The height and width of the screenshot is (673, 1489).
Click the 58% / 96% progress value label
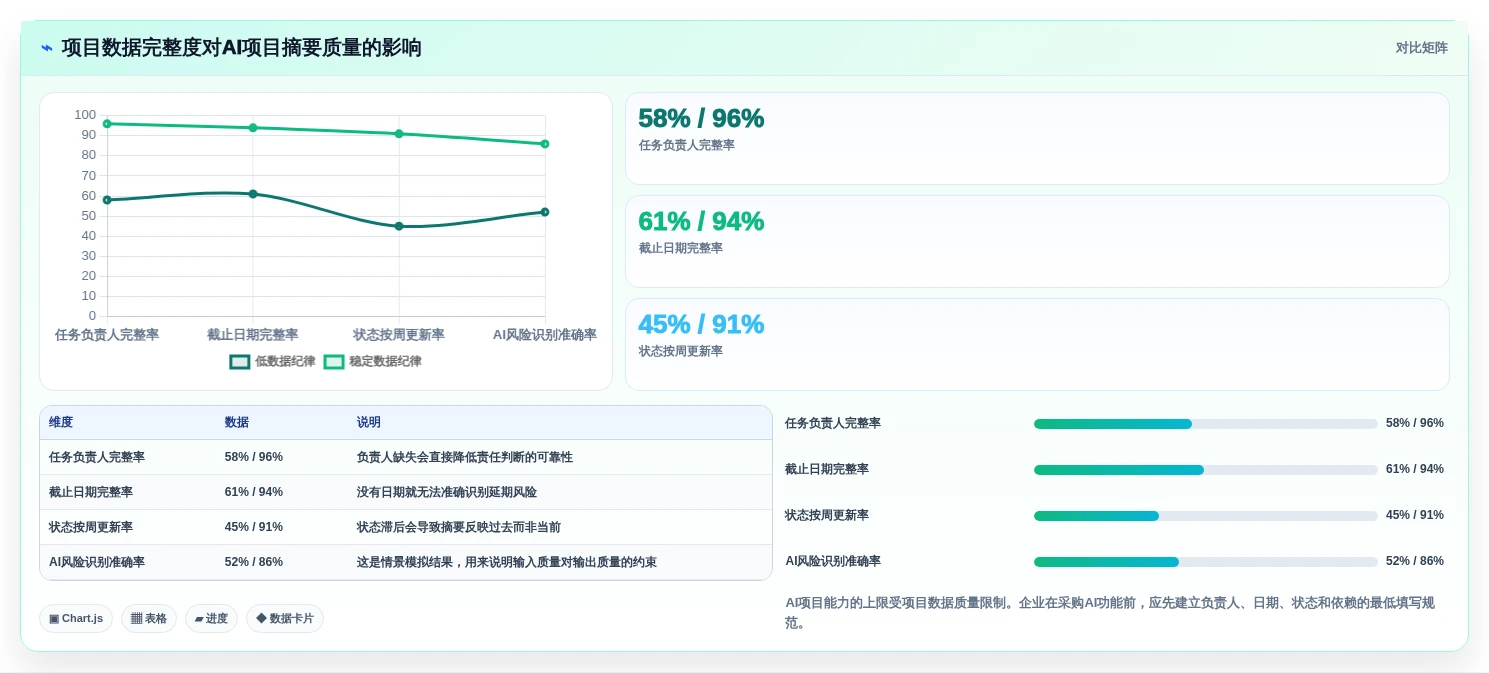1415,423
